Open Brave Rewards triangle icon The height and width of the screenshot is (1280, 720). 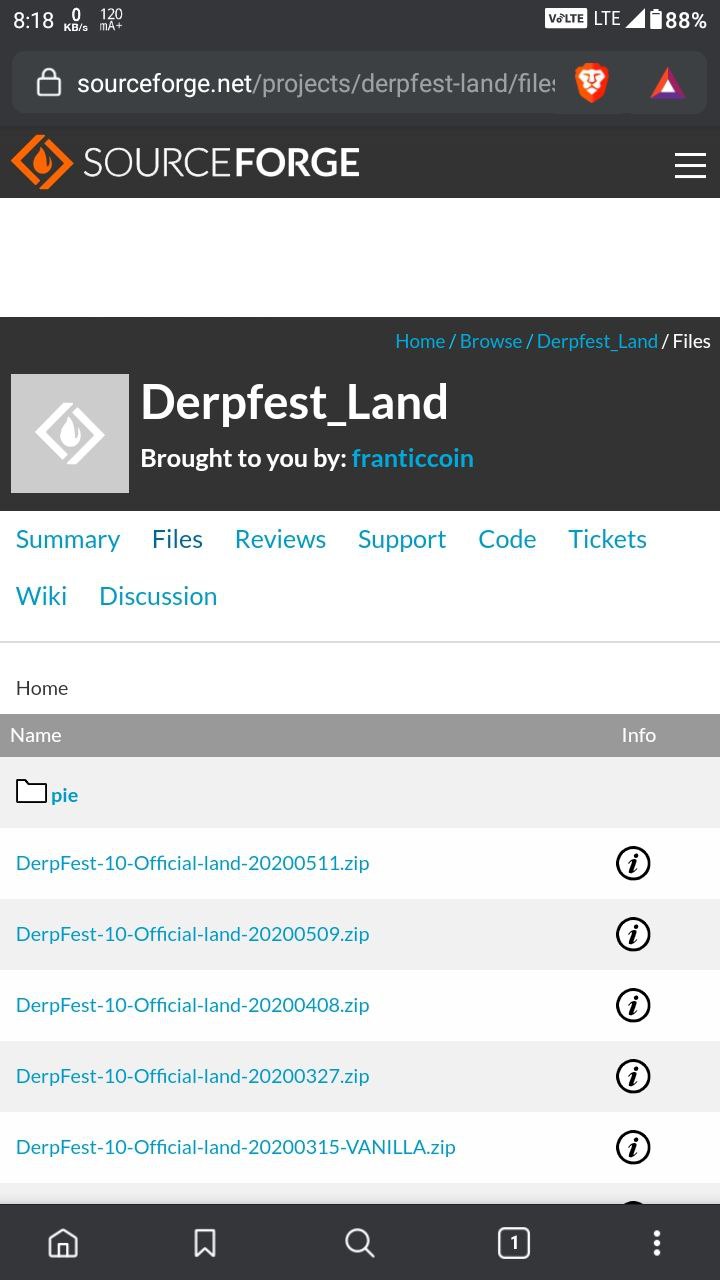point(667,84)
